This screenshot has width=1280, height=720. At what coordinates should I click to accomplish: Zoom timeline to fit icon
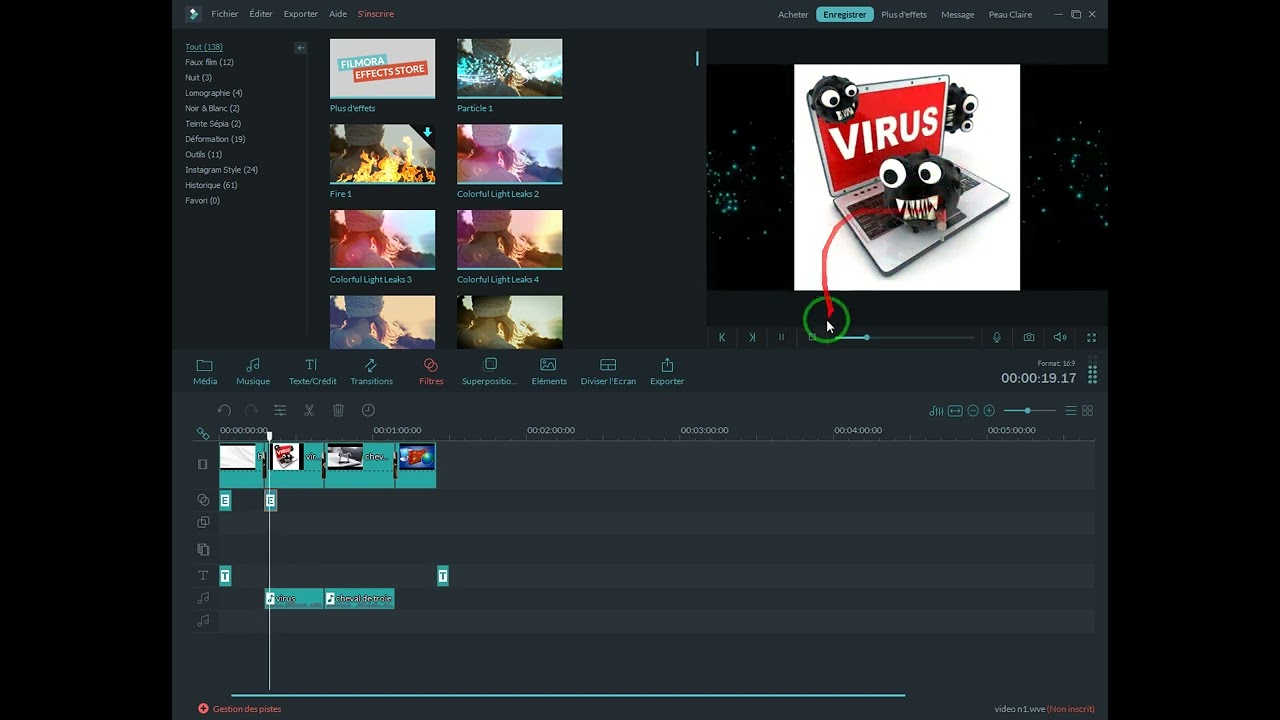[x=955, y=411]
